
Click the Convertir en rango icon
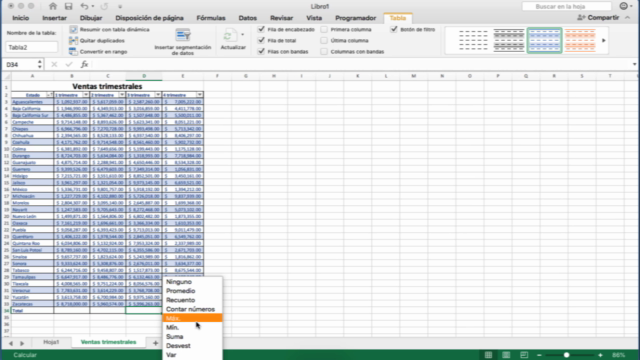click(73, 51)
